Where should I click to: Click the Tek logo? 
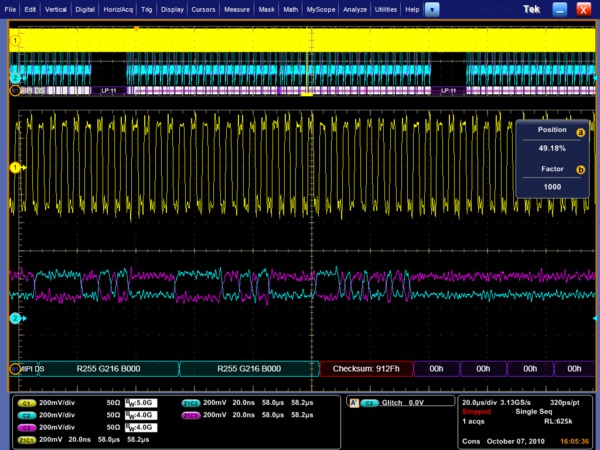click(532, 10)
